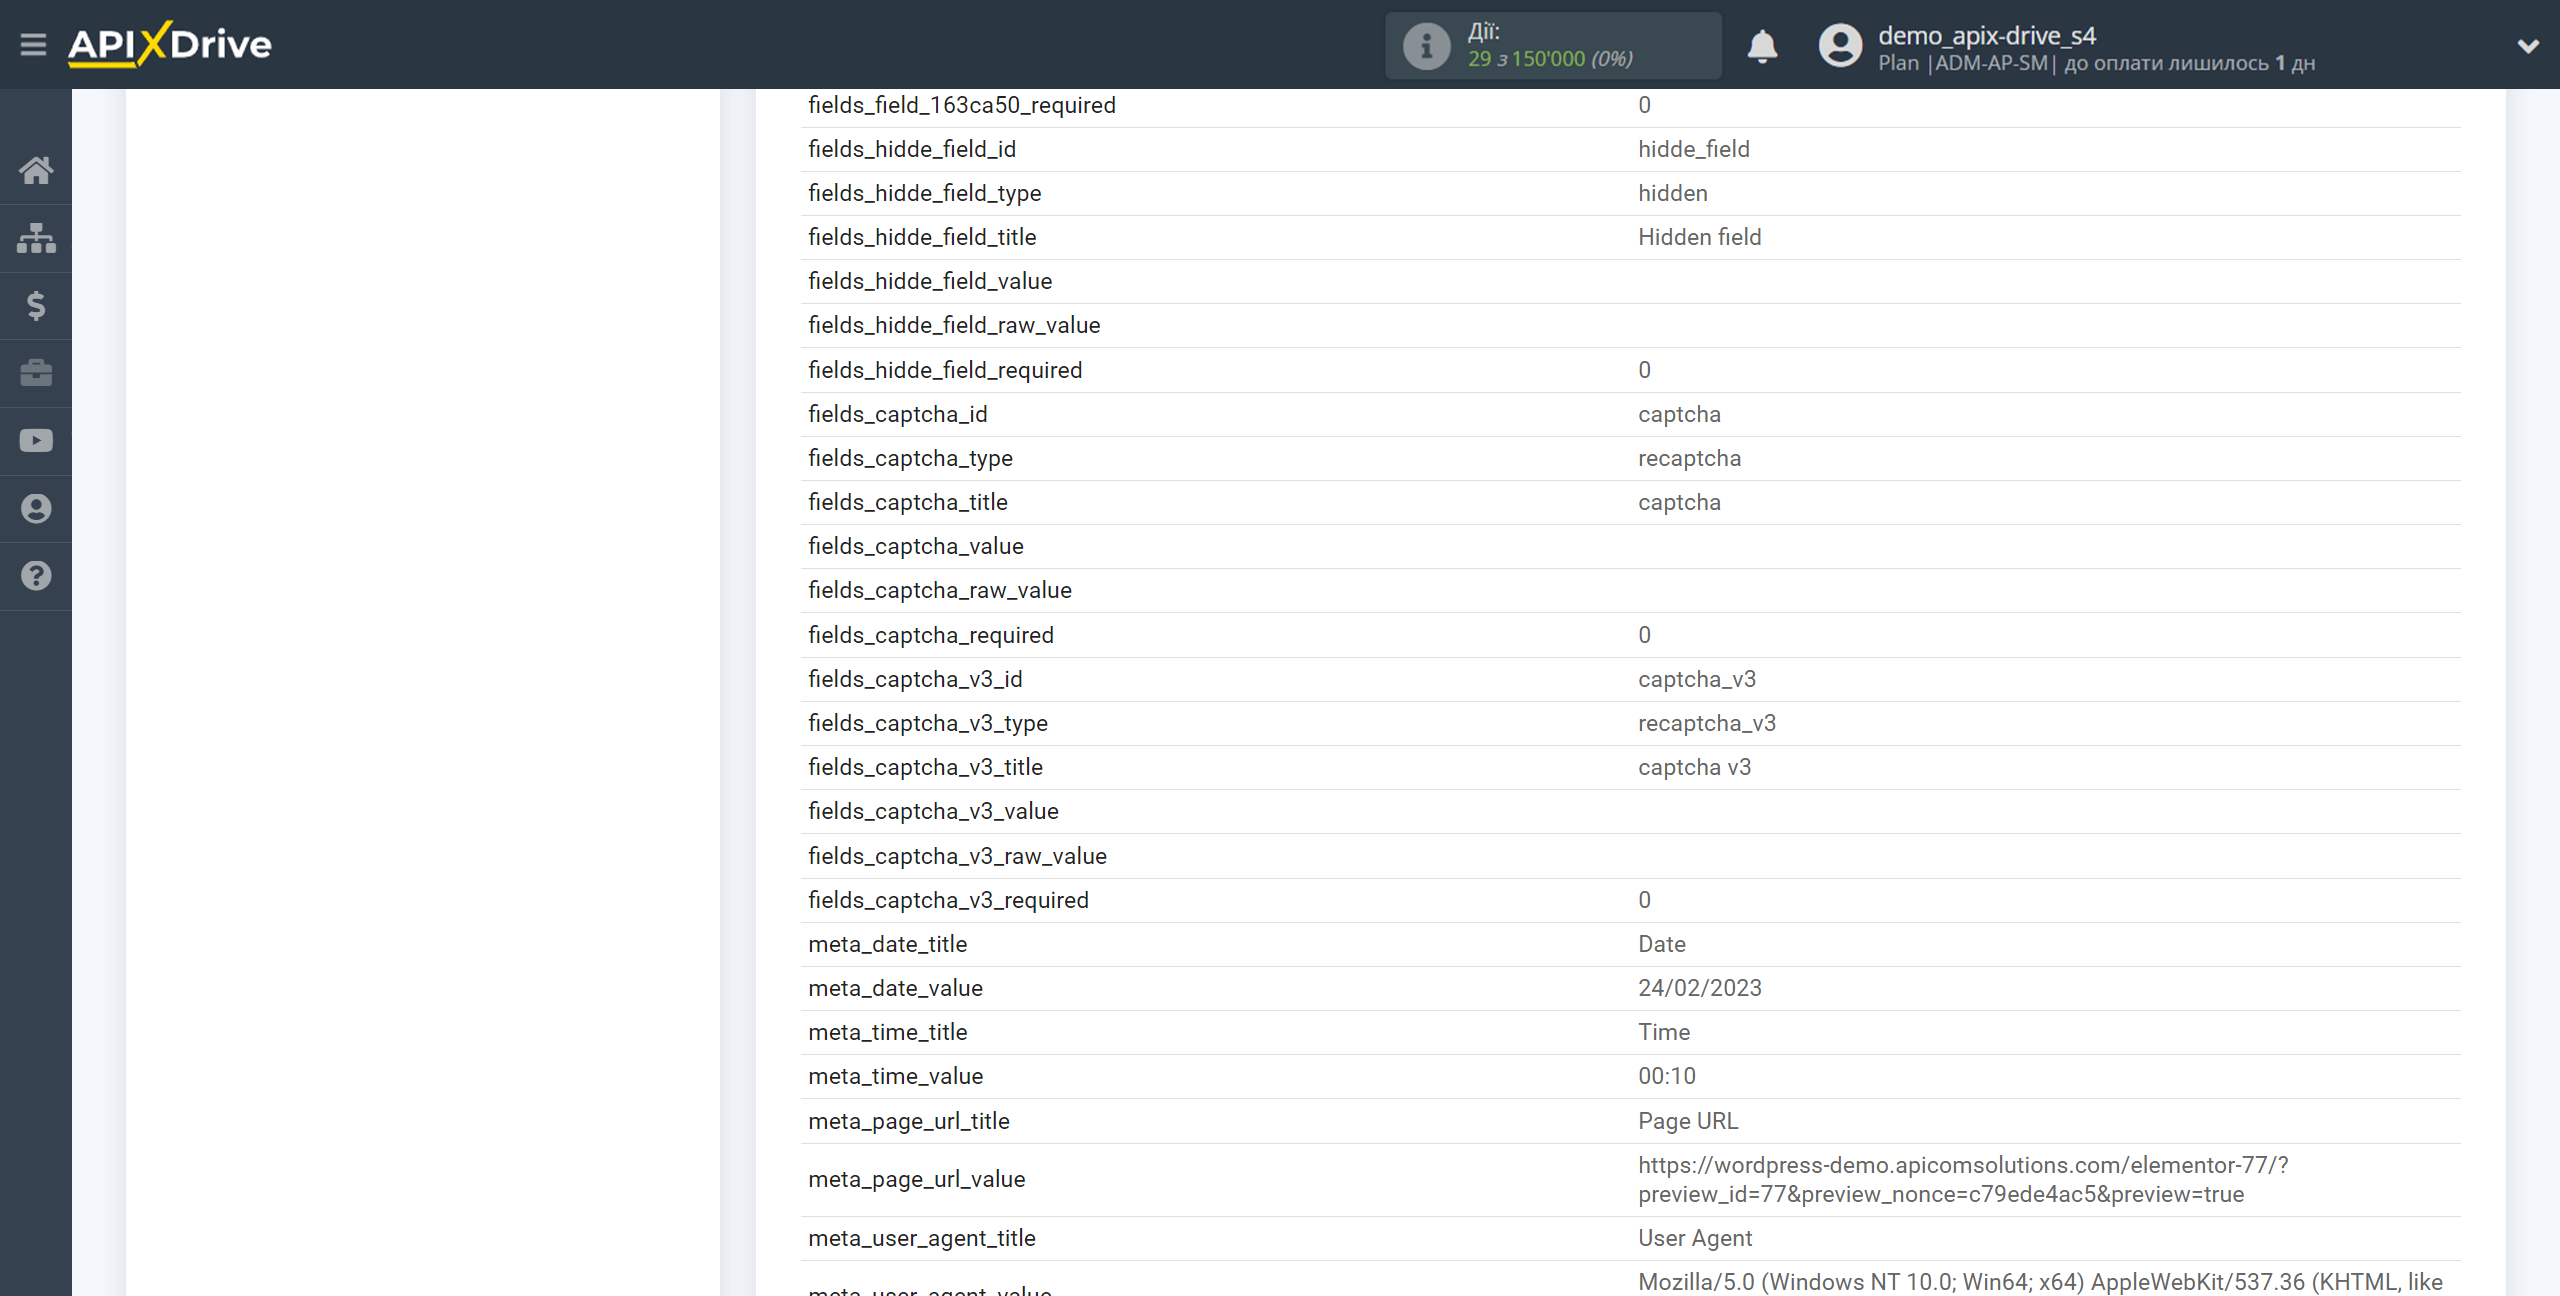This screenshot has width=2560, height=1296.
Task: Open the YouTube video tutorials icon
Action: point(36,441)
